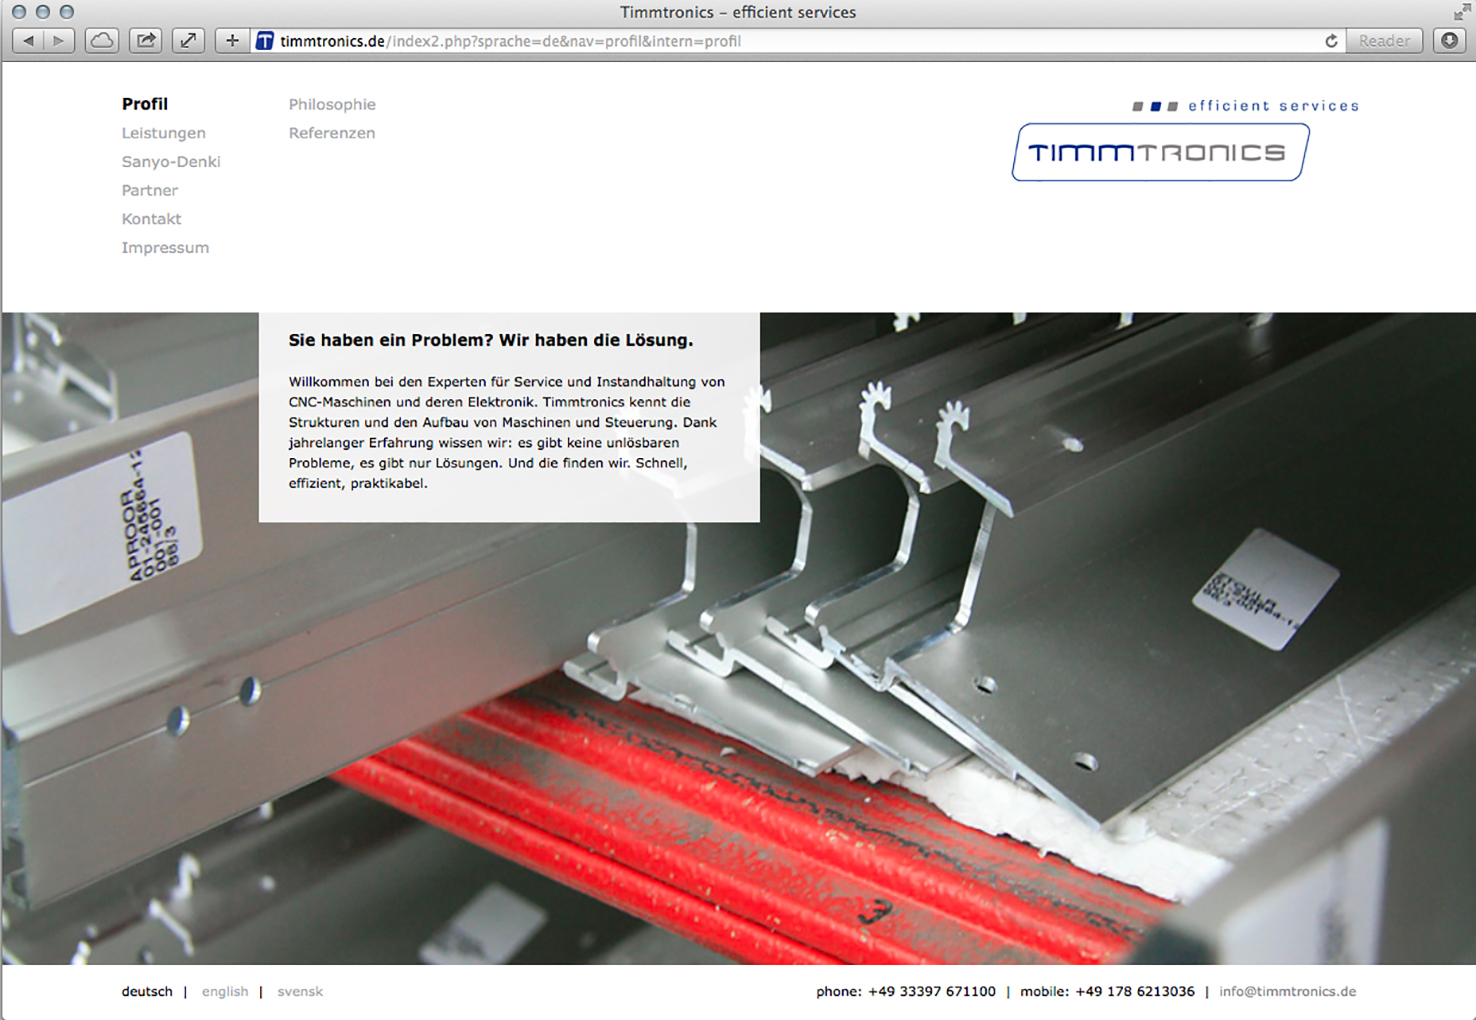Switch site language to english

(x=225, y=992)
